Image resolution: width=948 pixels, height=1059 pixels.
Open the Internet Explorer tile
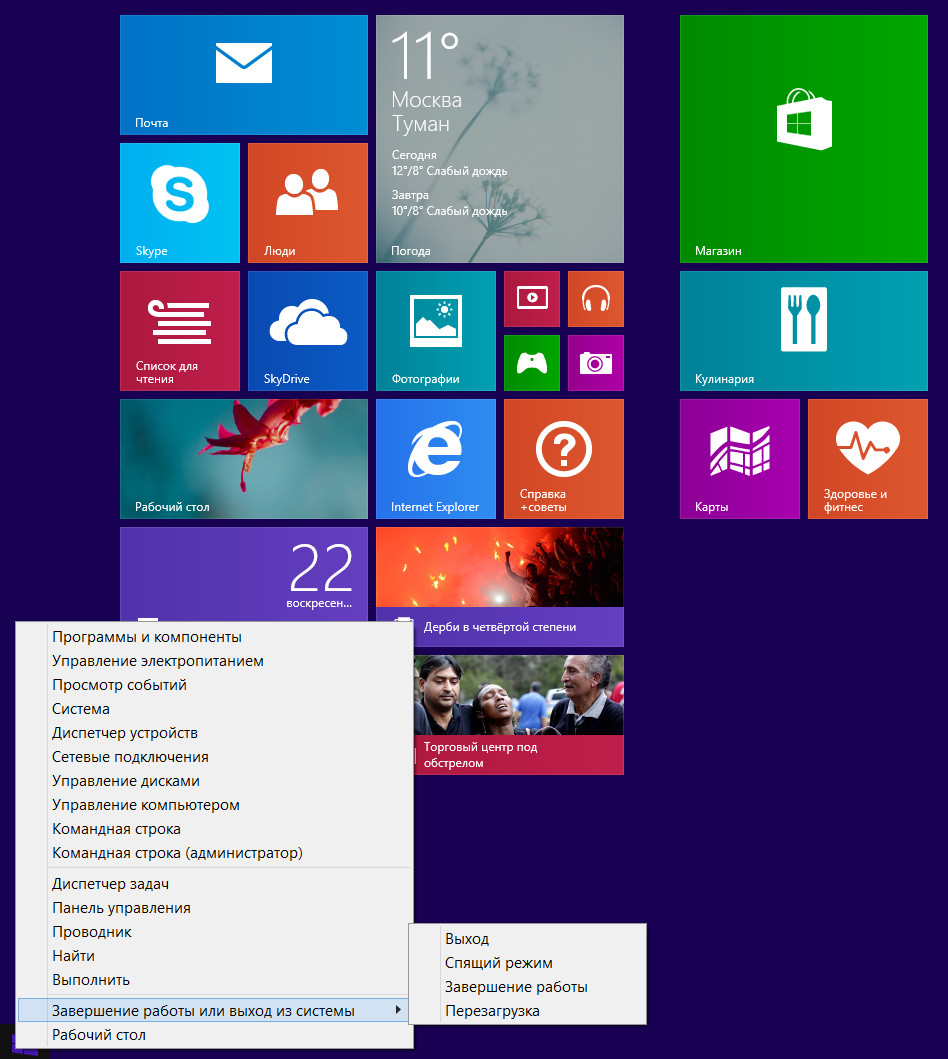(435, 459)
